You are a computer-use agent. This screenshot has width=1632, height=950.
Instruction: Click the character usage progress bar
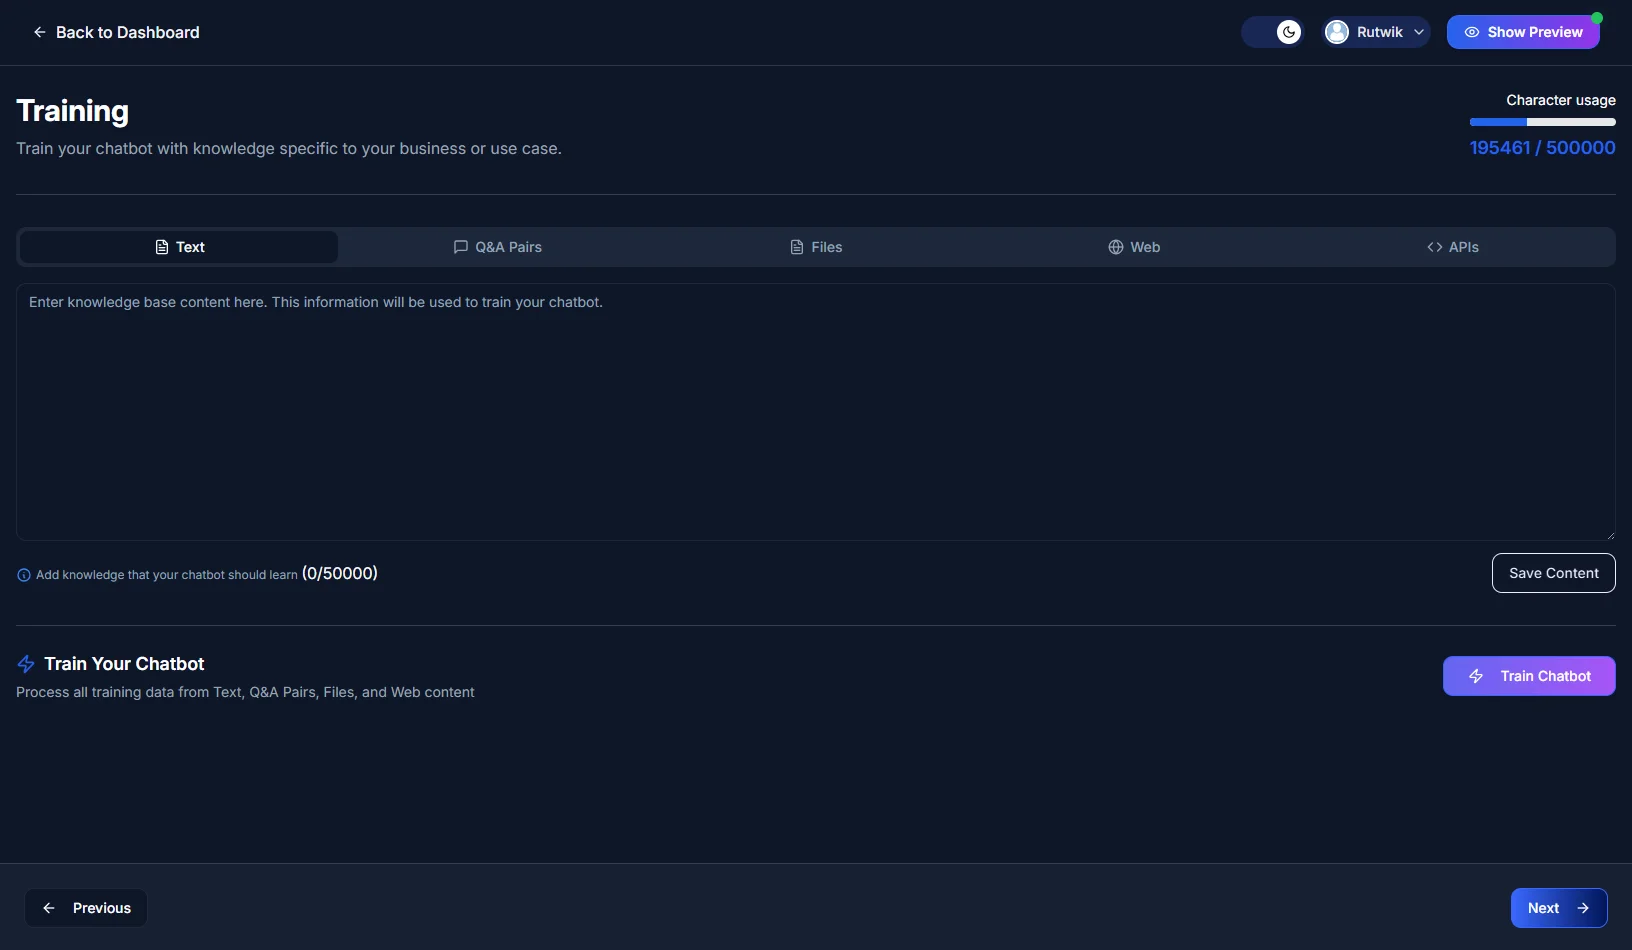1542,122
